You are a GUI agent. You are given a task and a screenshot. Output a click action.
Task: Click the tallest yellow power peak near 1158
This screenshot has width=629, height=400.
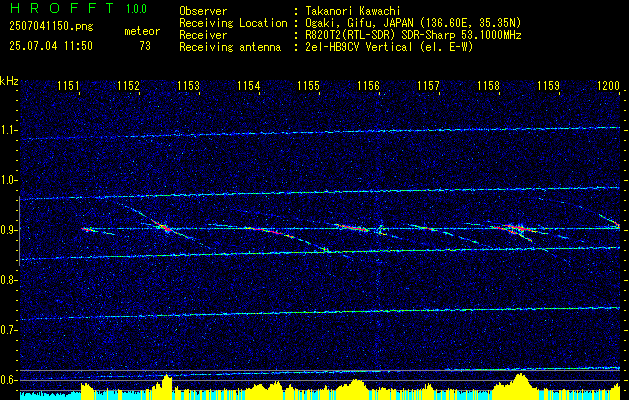click(520, 386)
